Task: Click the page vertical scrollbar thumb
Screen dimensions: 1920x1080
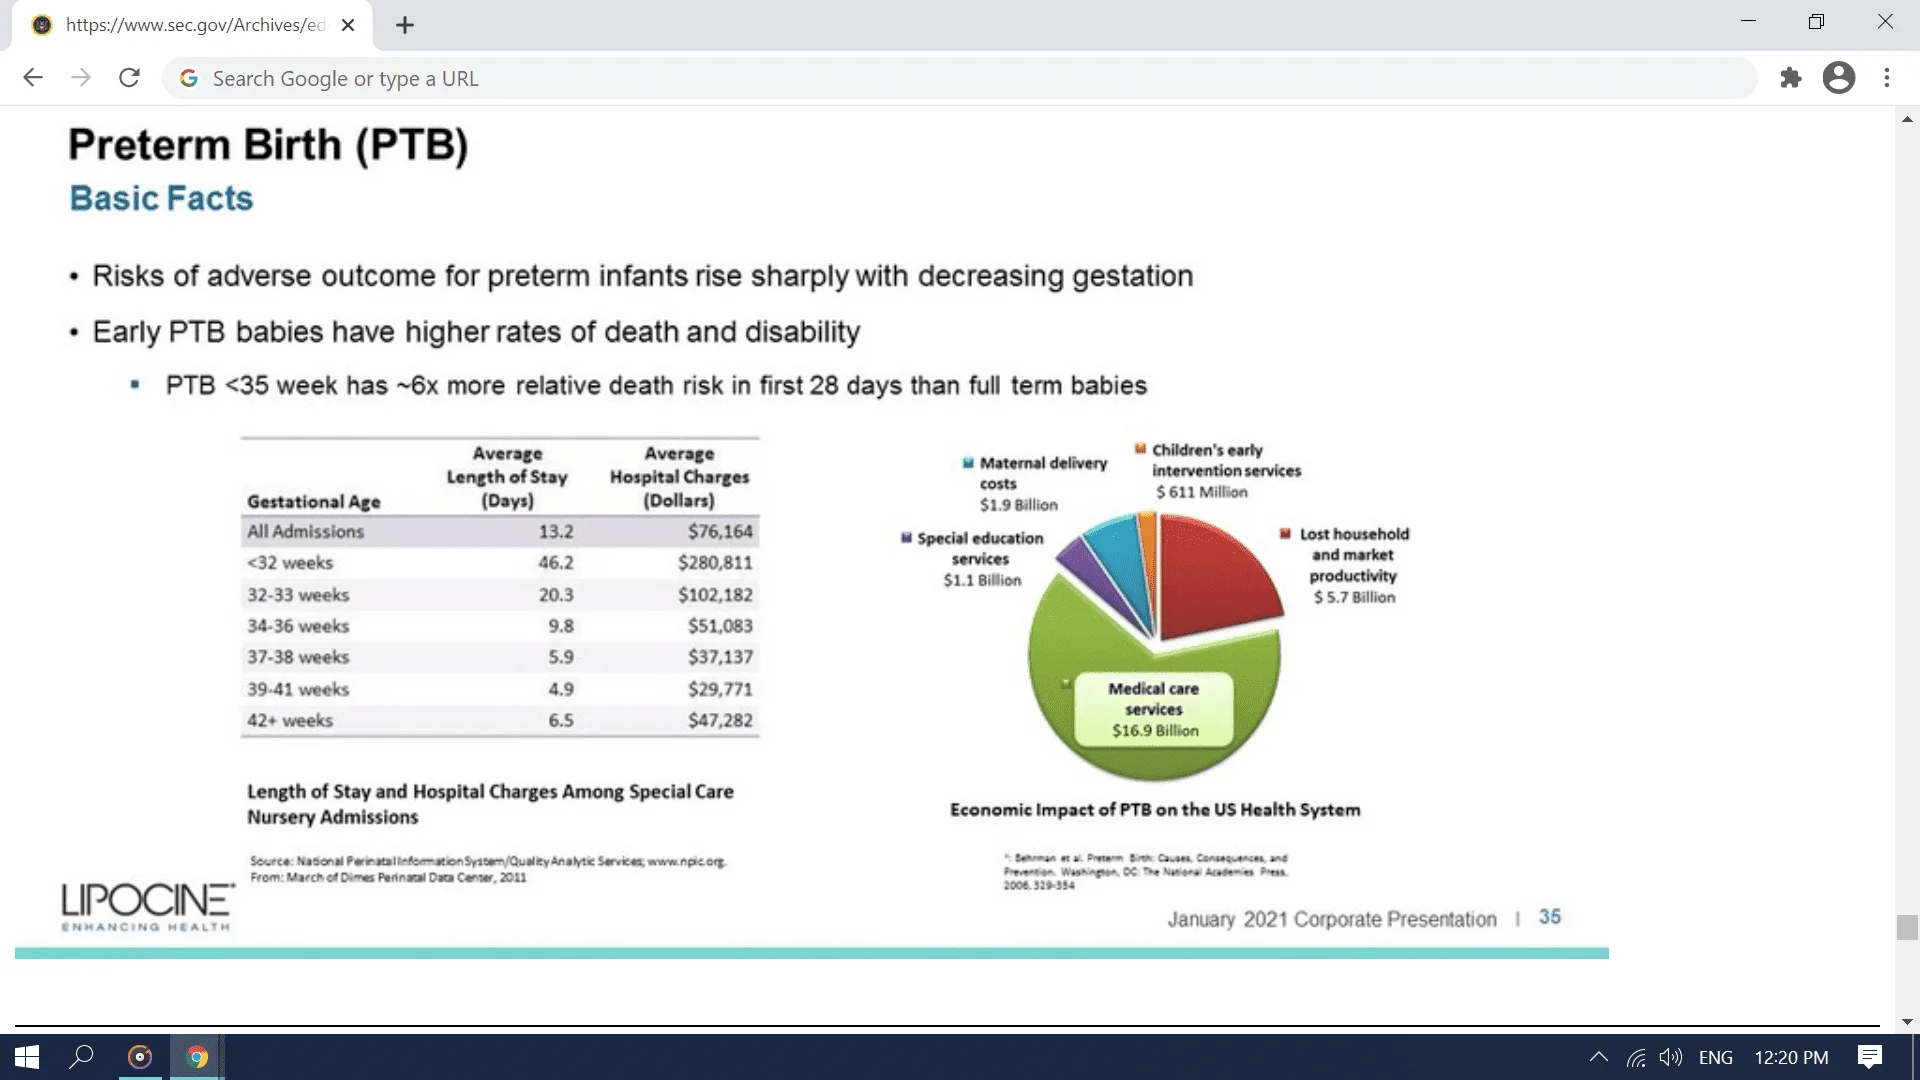Action: click(x=1906, y=927)
